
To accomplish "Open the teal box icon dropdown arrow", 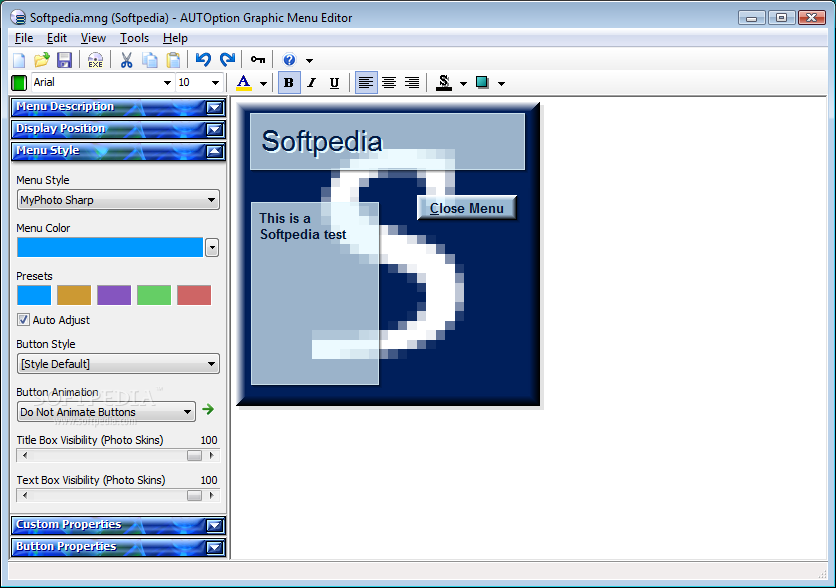I will [x=501, y=83].
